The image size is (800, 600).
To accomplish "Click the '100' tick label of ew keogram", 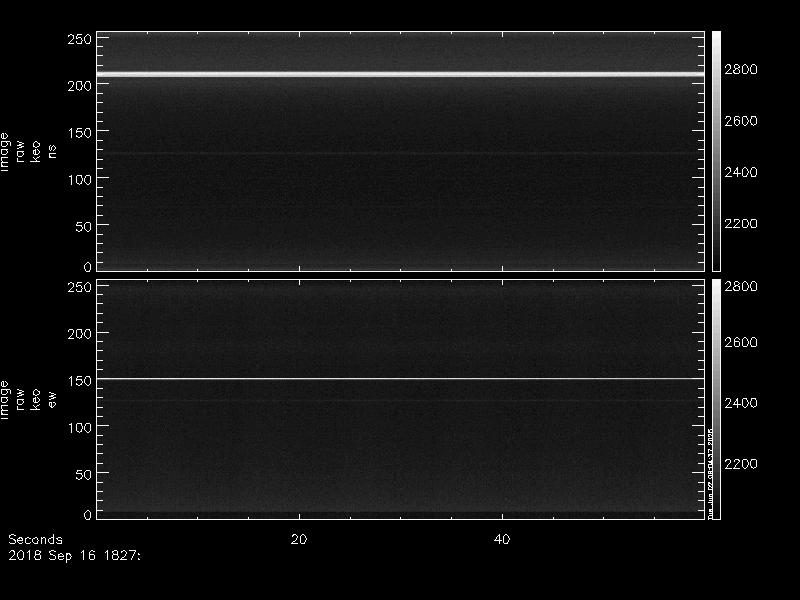I will 80,428.
